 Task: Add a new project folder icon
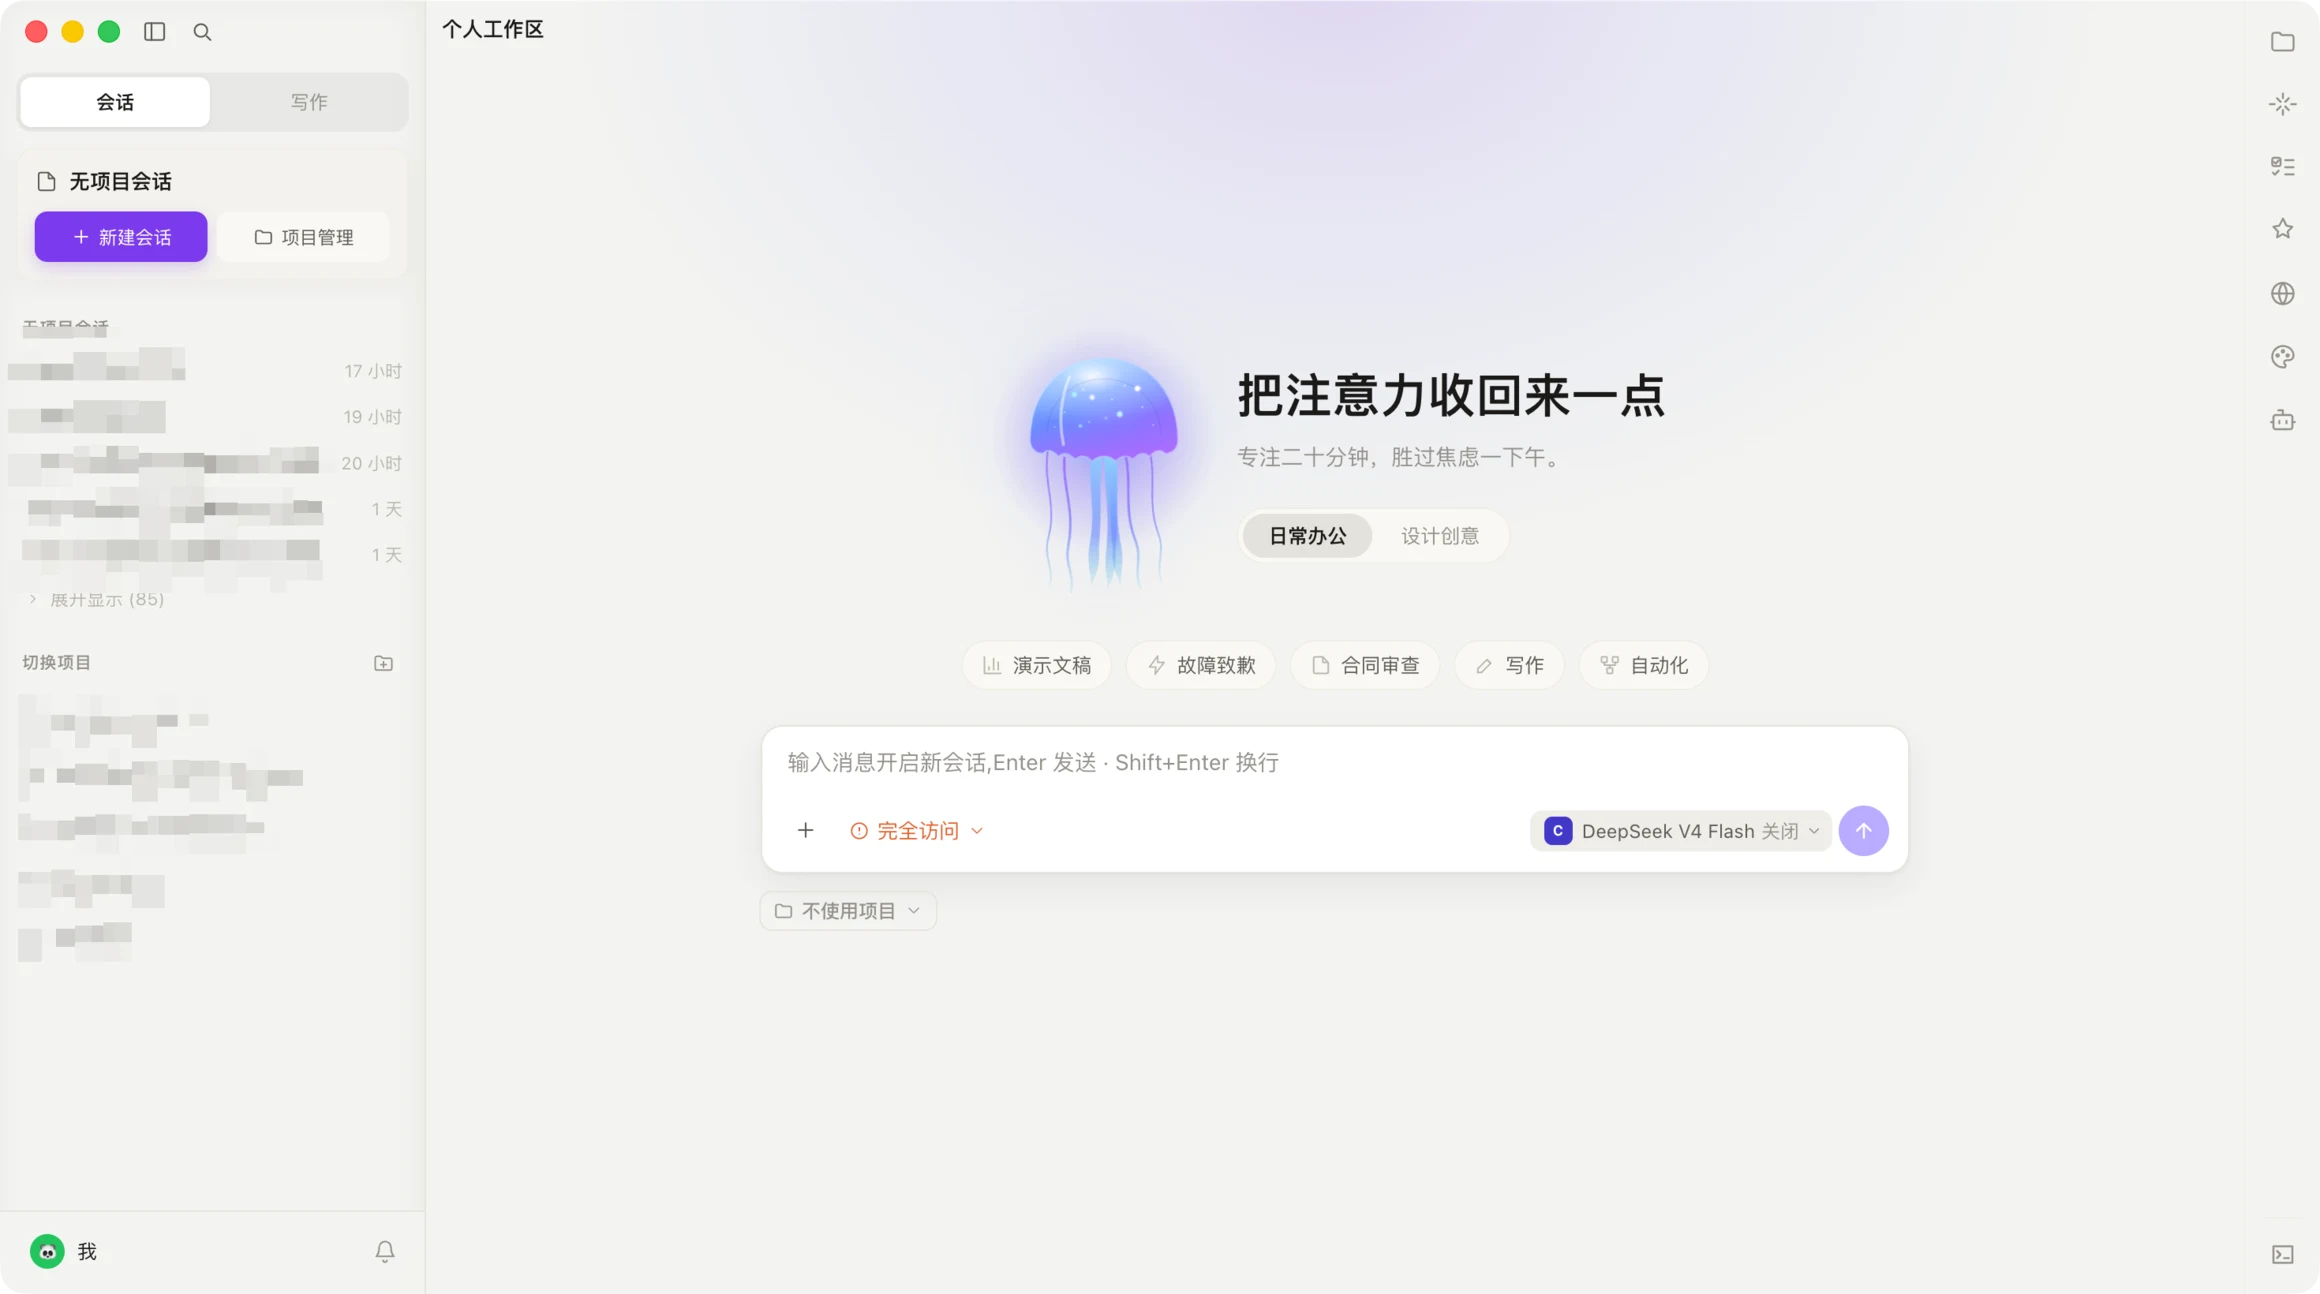[x=383, y=663]
